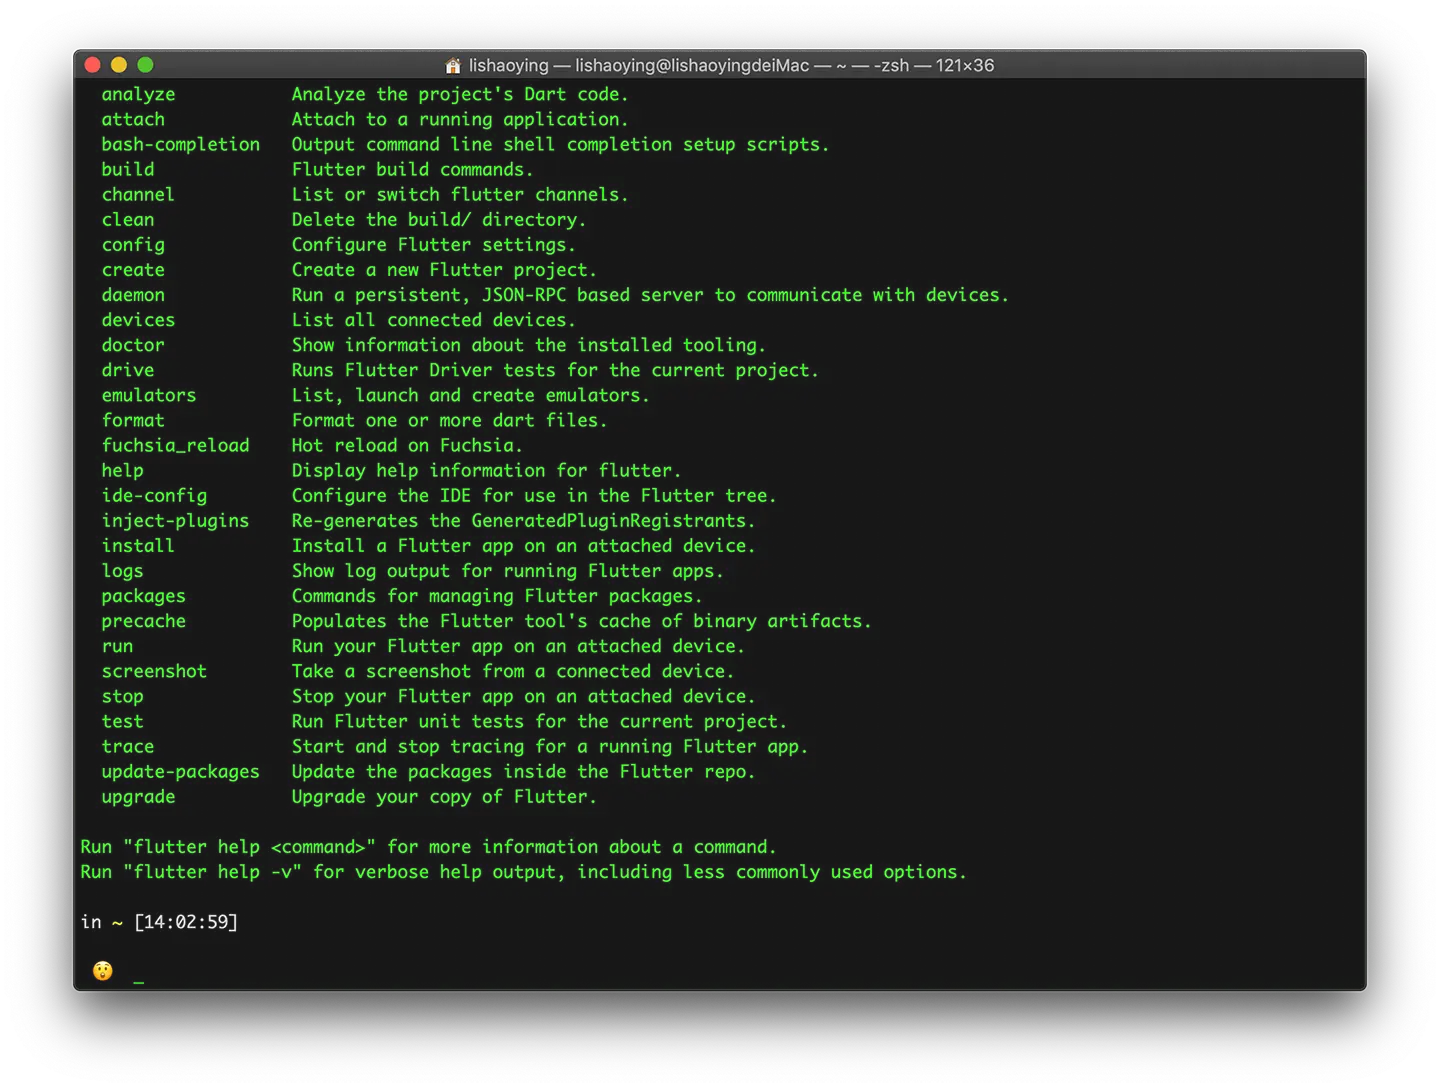Screen dimensions: 1440x1088
Task: Click the 'bash-completion' command name
Action: 181,144
